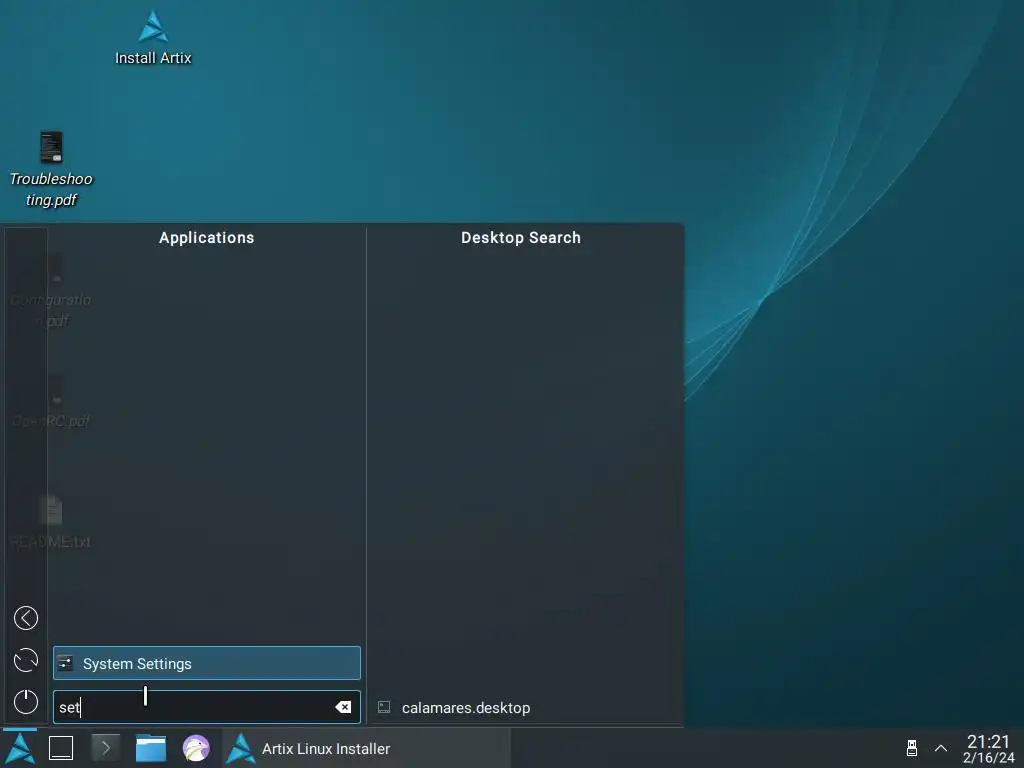
Task: Clear the search text with the backspace icon
Action: 343,707
